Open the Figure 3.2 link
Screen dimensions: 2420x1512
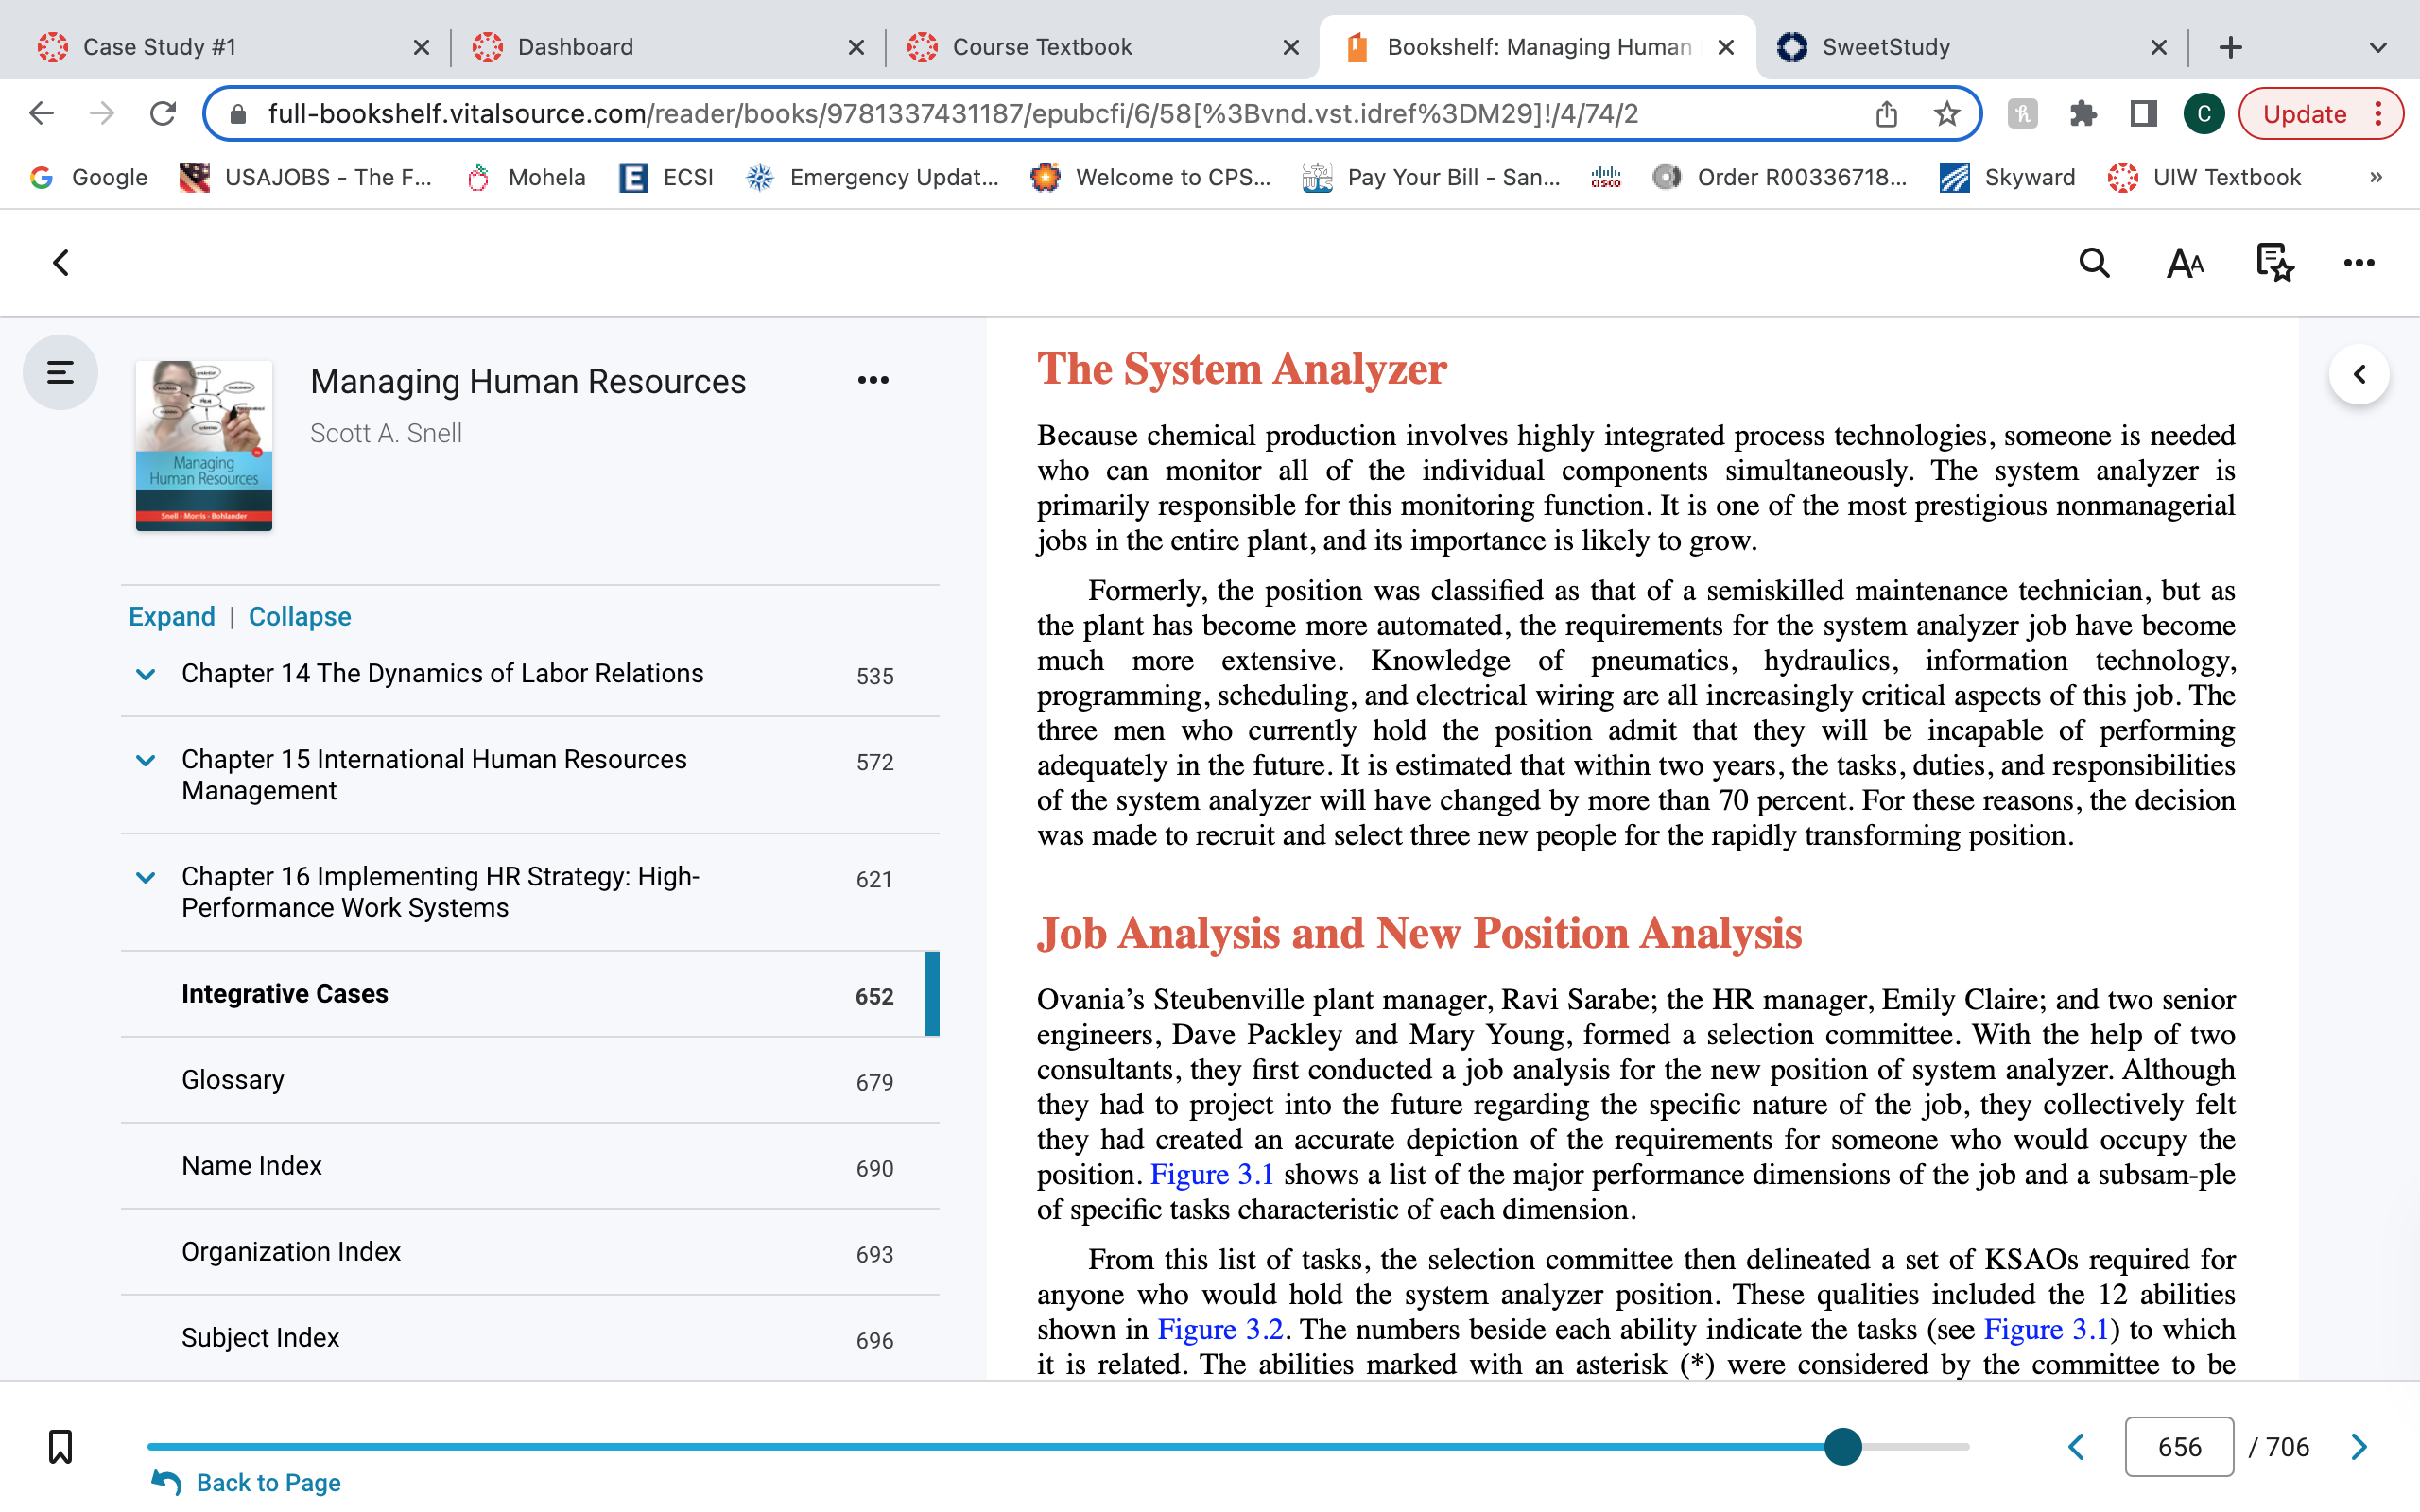tap(1220, 1329)
